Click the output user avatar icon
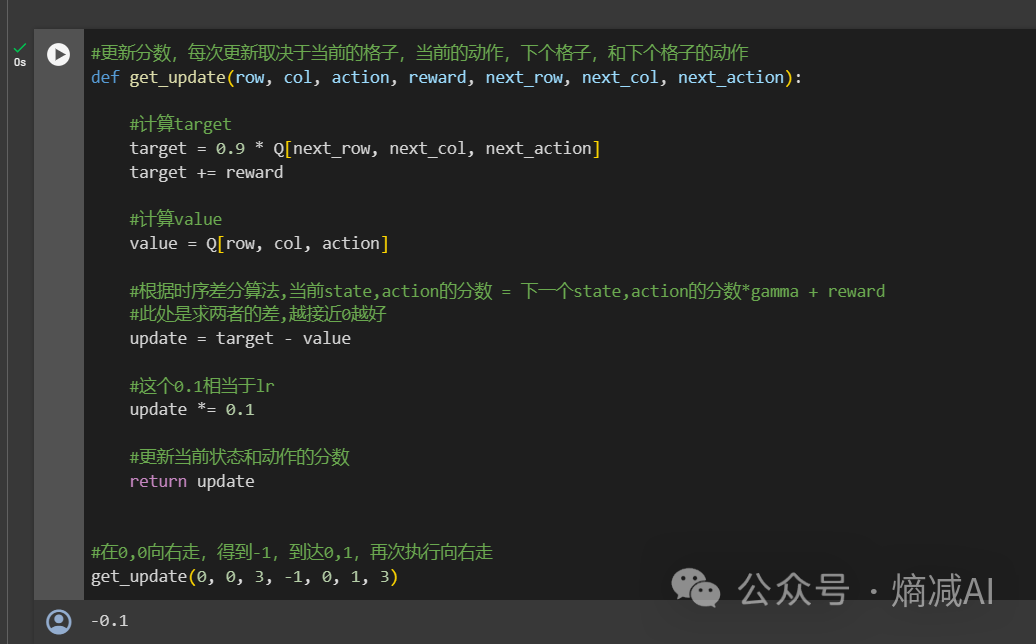Image resolution: width=1036 pixels, height=644 pixels. 59,622
